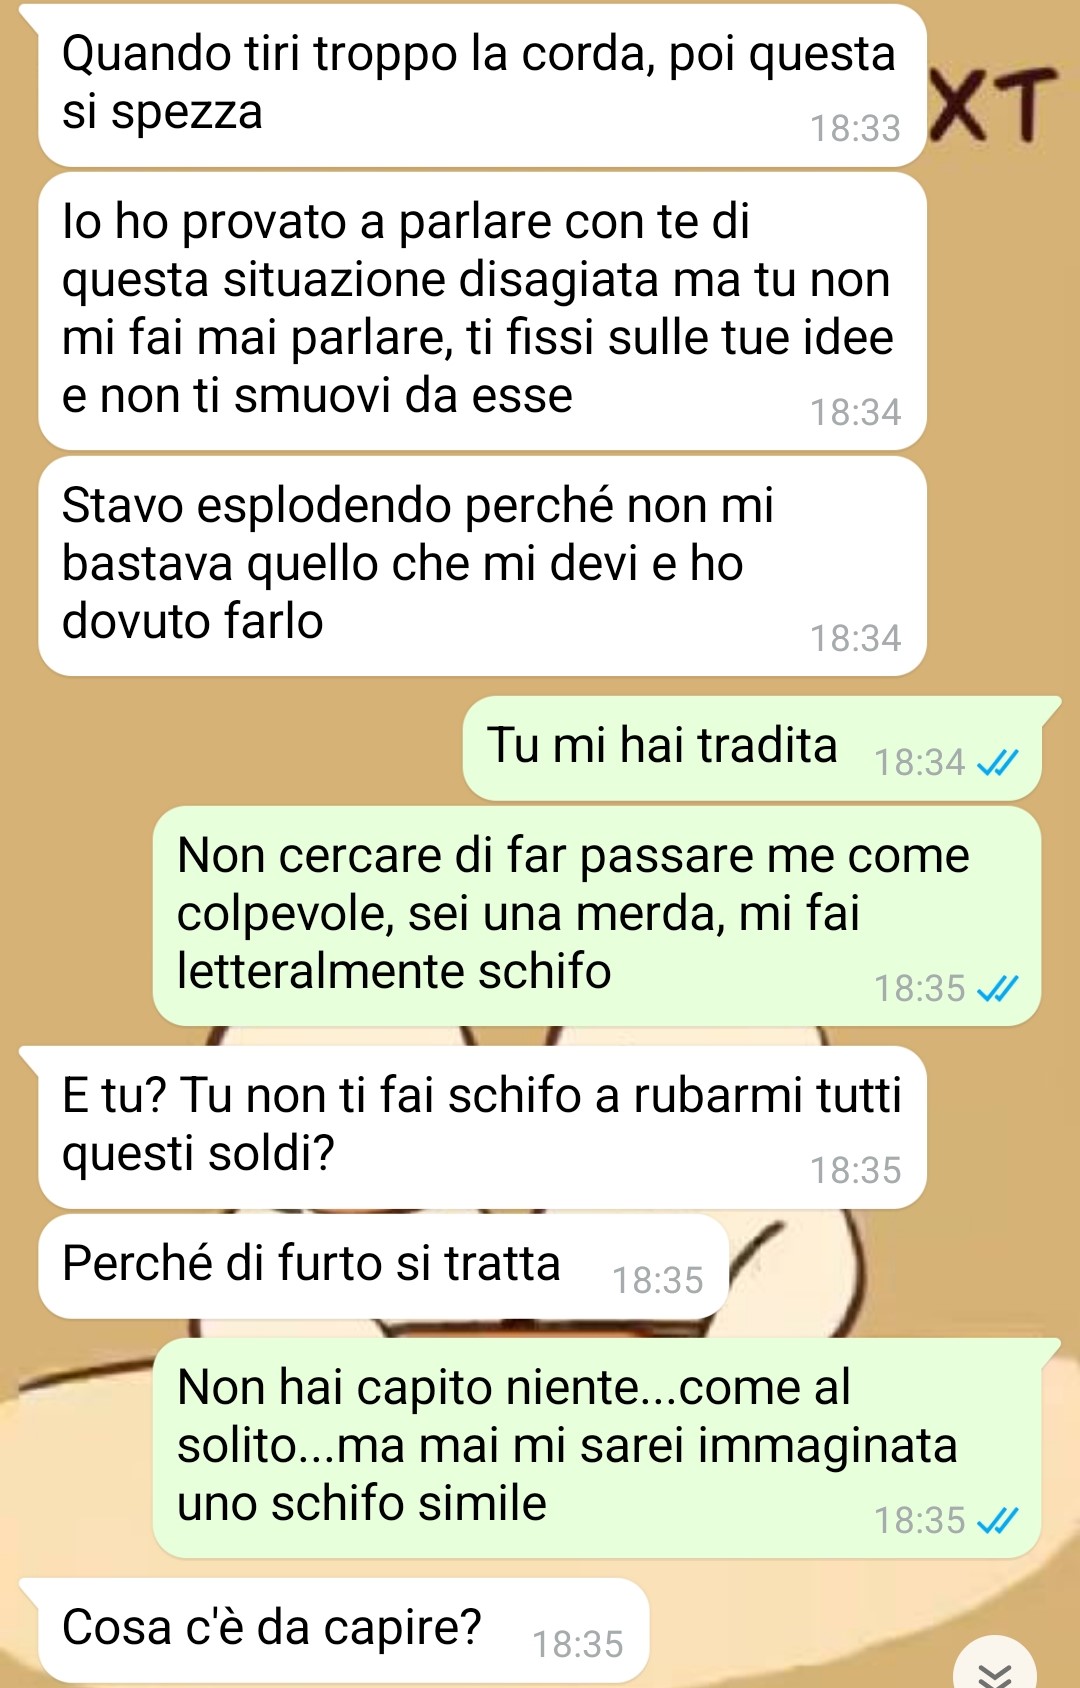
Task: Tap the 18:34 time on "non ti smuovi" bubble
Action: click(855, 413)
